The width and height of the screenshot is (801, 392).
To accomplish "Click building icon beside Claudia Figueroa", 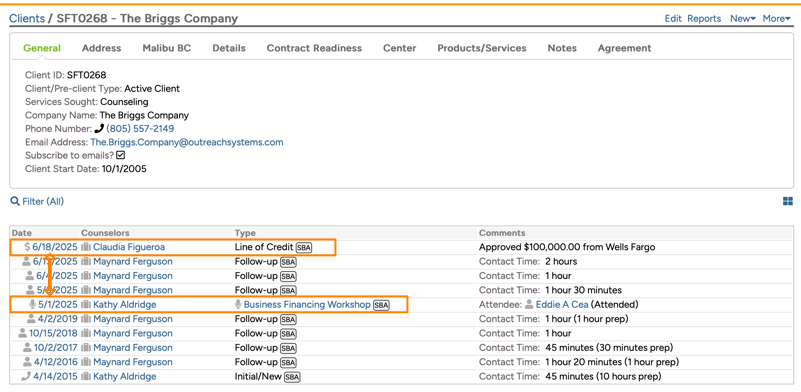I will [86, 247].
